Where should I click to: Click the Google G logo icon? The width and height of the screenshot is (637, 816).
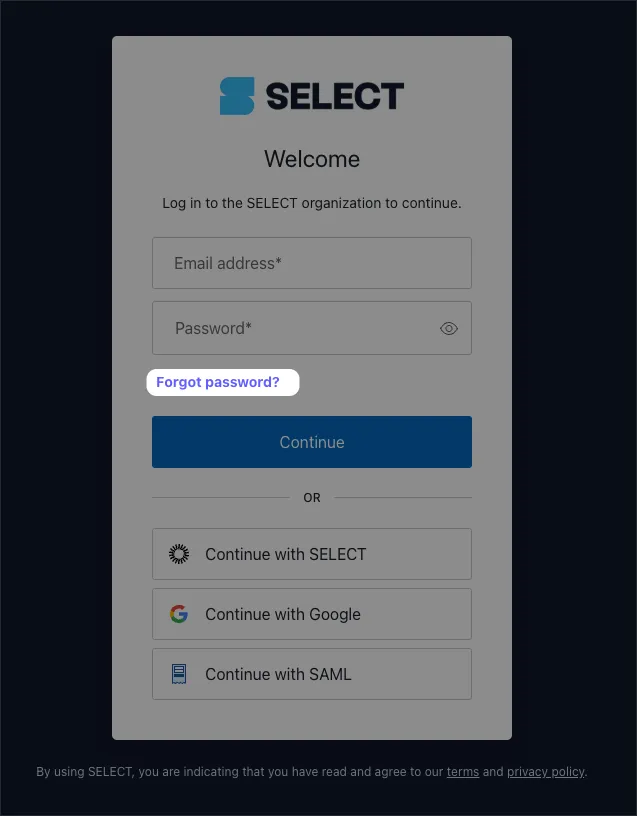point(179,614)
